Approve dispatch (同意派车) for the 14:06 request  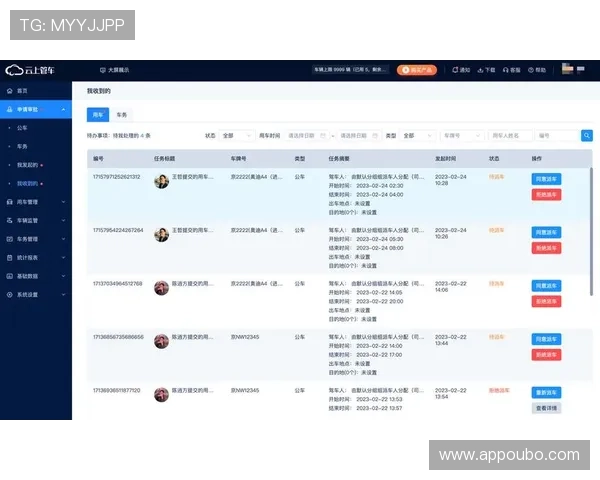pos(546,286)
